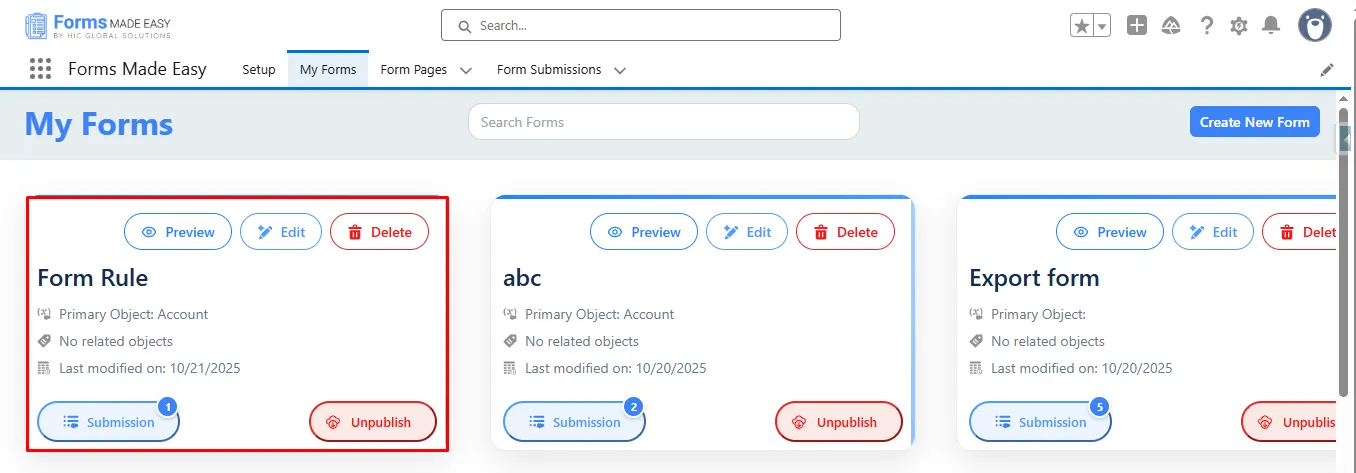The image size is (1356, 473).
Task: Expand the Form Pages tab menu
Action: coord(466,70)
